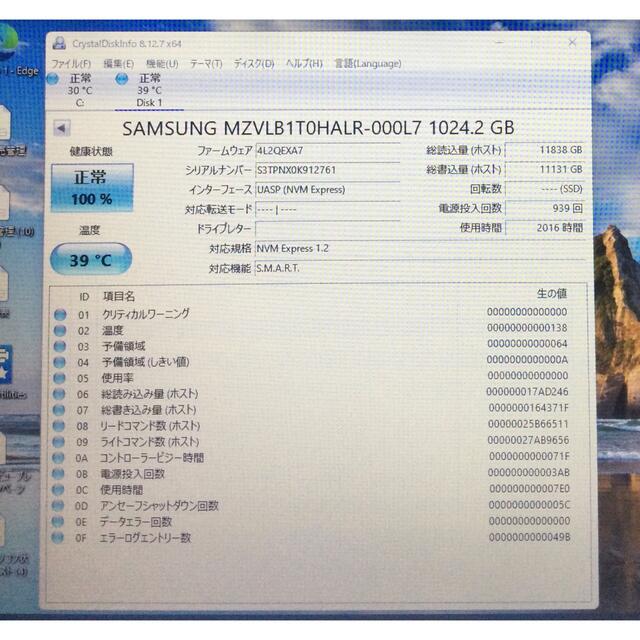This screenshot has height=640, width=640.
Task: Click the status icon for attribute 0D アンセーフシャットダウン回数
Action: click(x=58, y=506)
